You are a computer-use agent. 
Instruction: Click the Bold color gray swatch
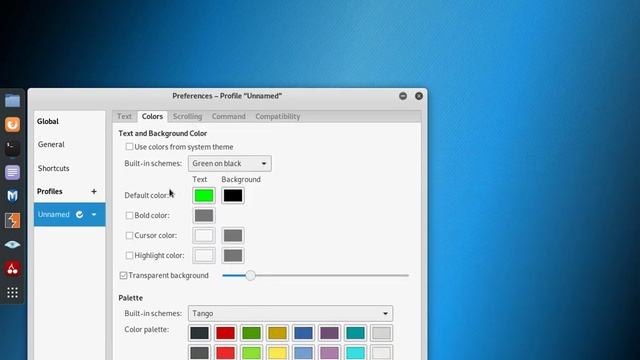click(204, 216)
